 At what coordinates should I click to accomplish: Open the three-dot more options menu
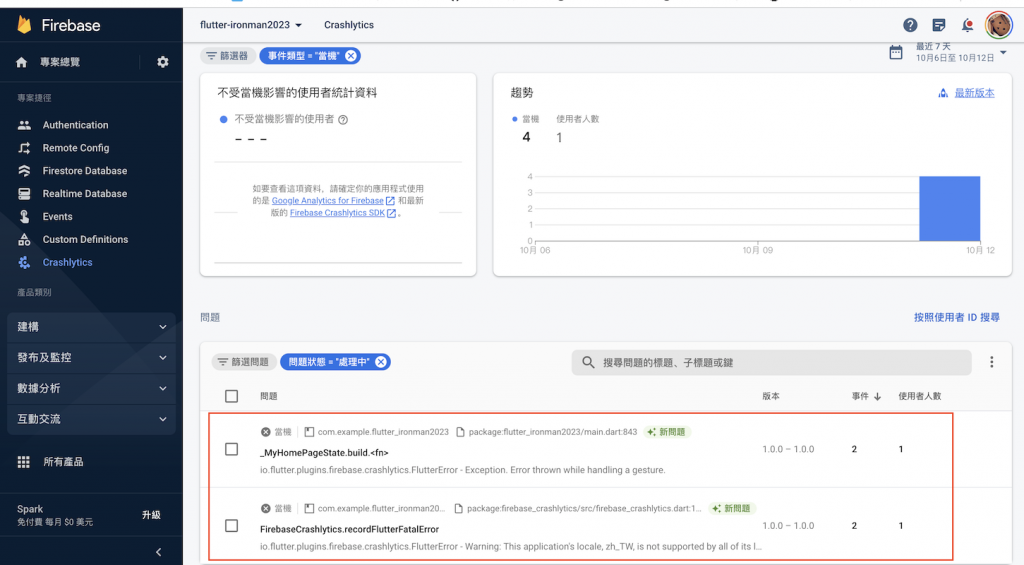(991, 362)
